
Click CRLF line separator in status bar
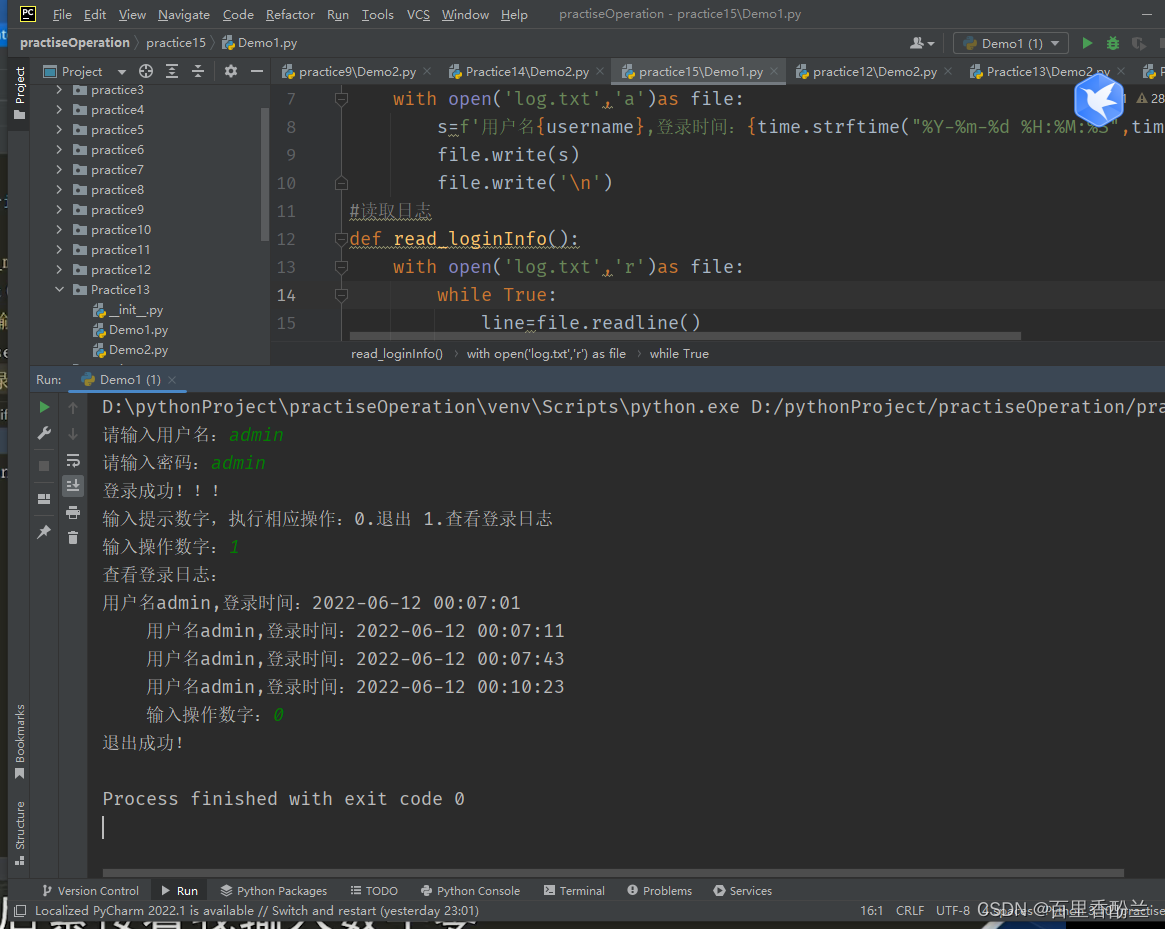coord(910,910)
